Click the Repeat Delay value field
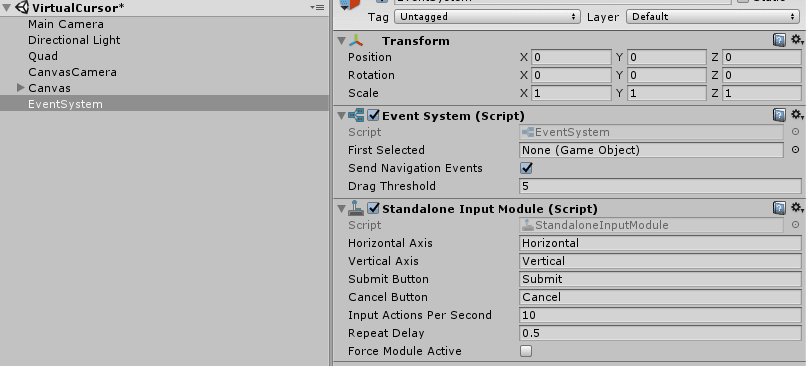The width and height of the screenshot is (806, 366). click(660, 333)
